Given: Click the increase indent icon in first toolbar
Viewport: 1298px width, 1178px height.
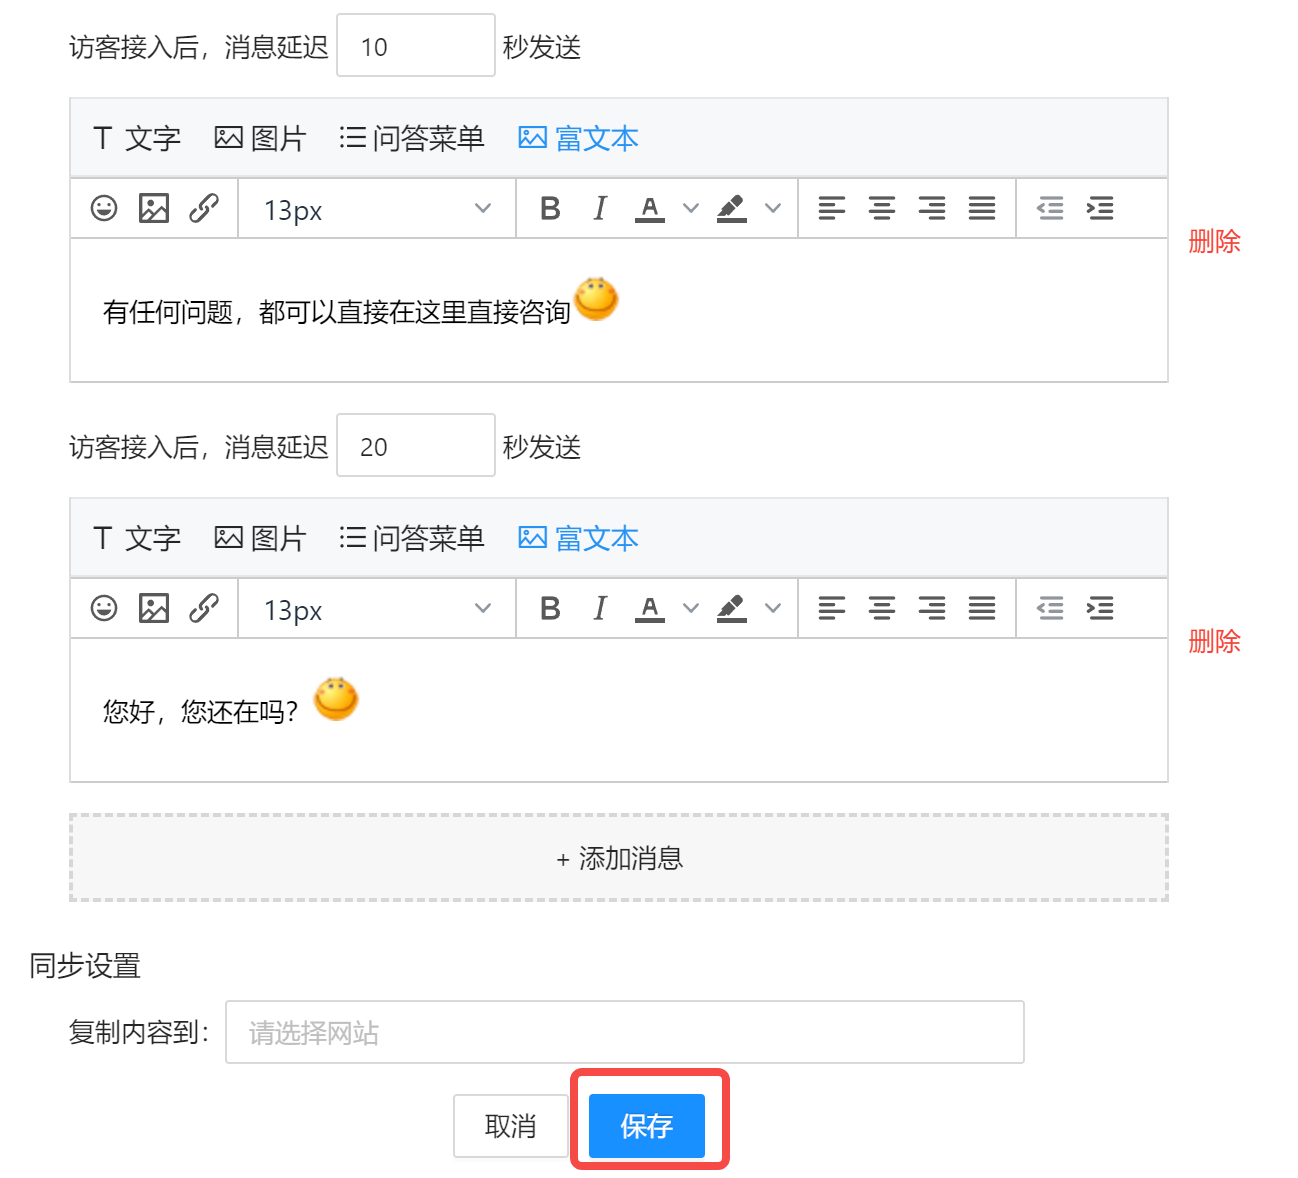Looking at the screenshot, I should tap(1100, 208).
